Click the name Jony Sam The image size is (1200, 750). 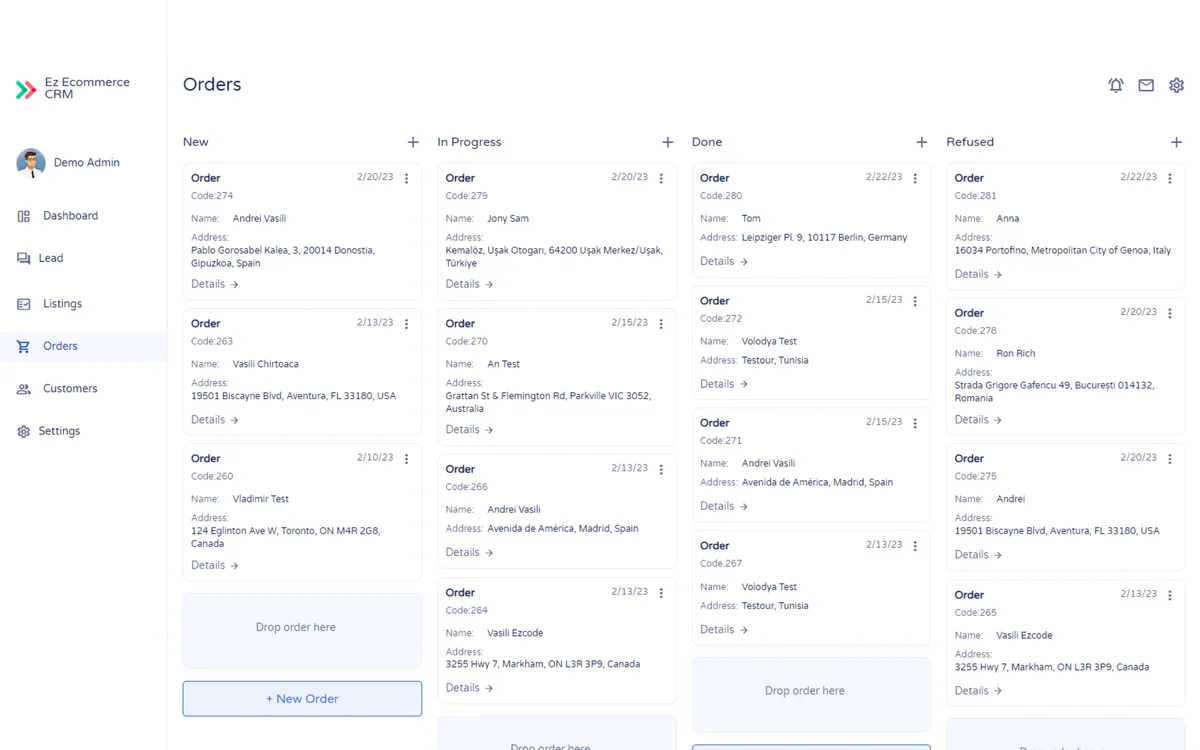point(508,219)
